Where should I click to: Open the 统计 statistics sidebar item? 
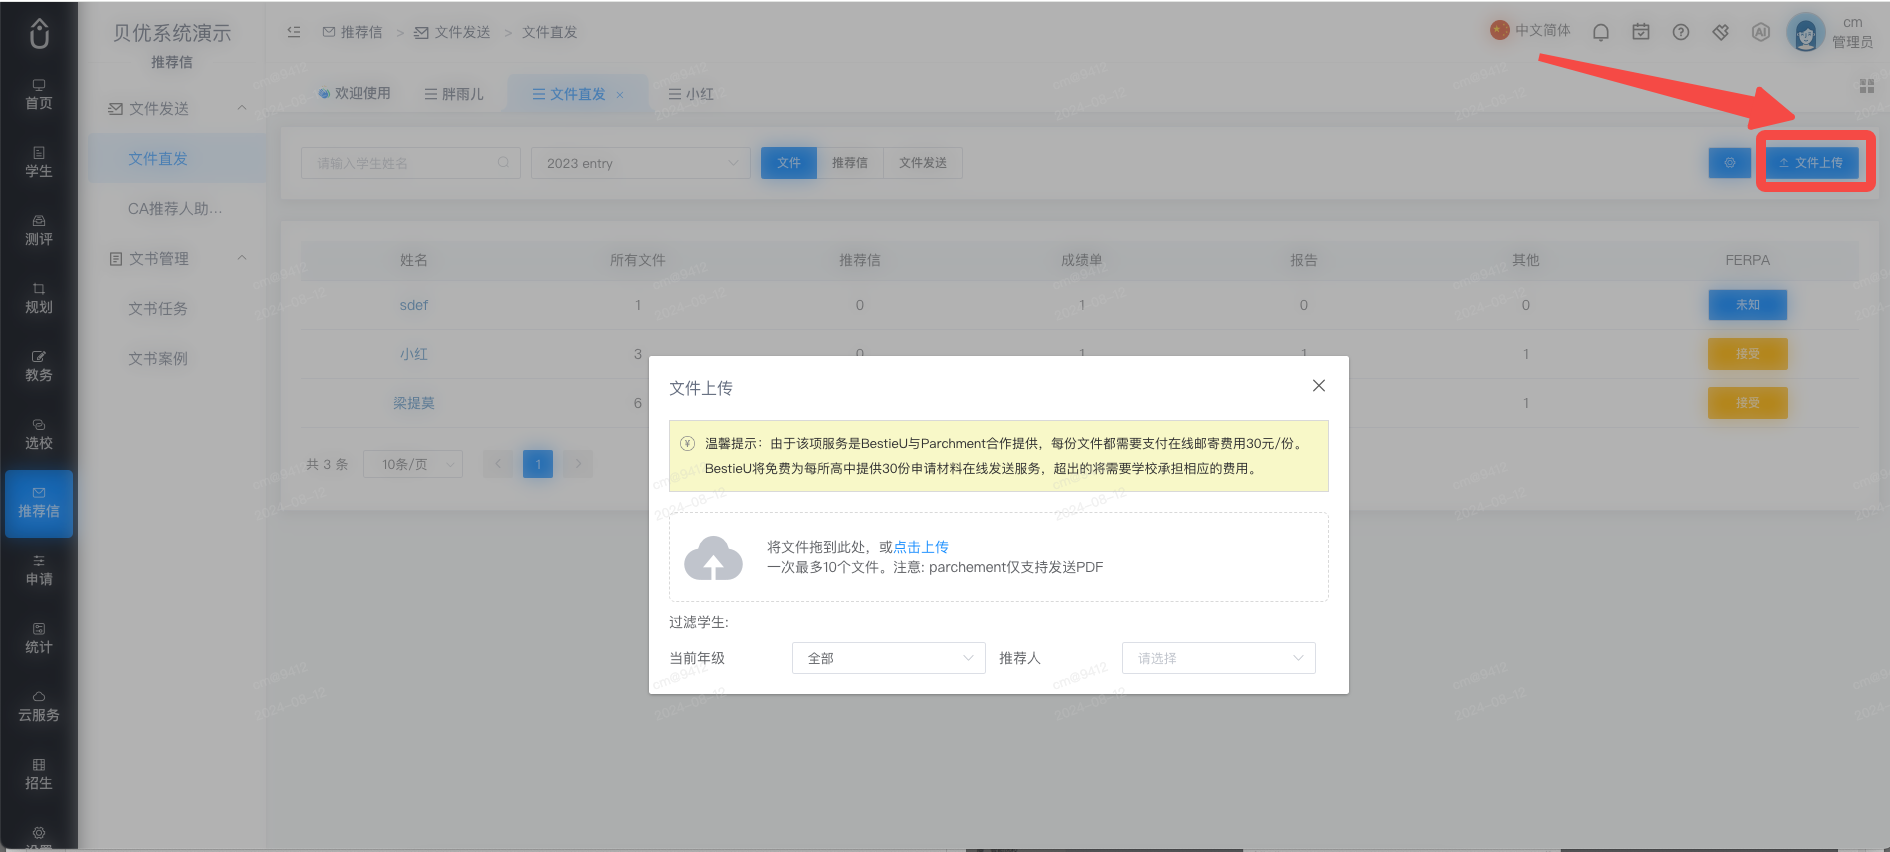click(x=39, y=638)
